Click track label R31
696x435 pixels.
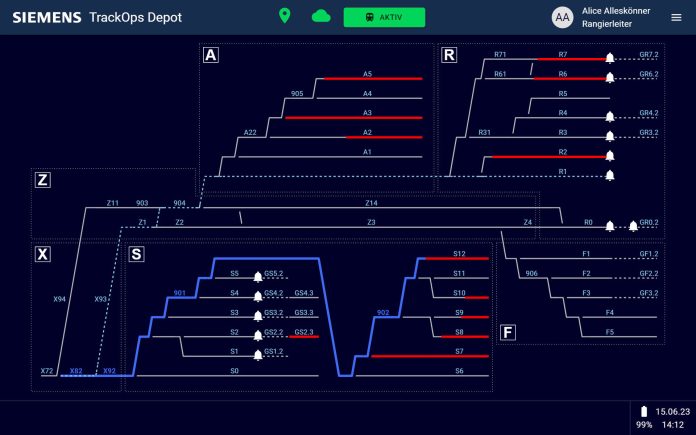coord(484,132)
